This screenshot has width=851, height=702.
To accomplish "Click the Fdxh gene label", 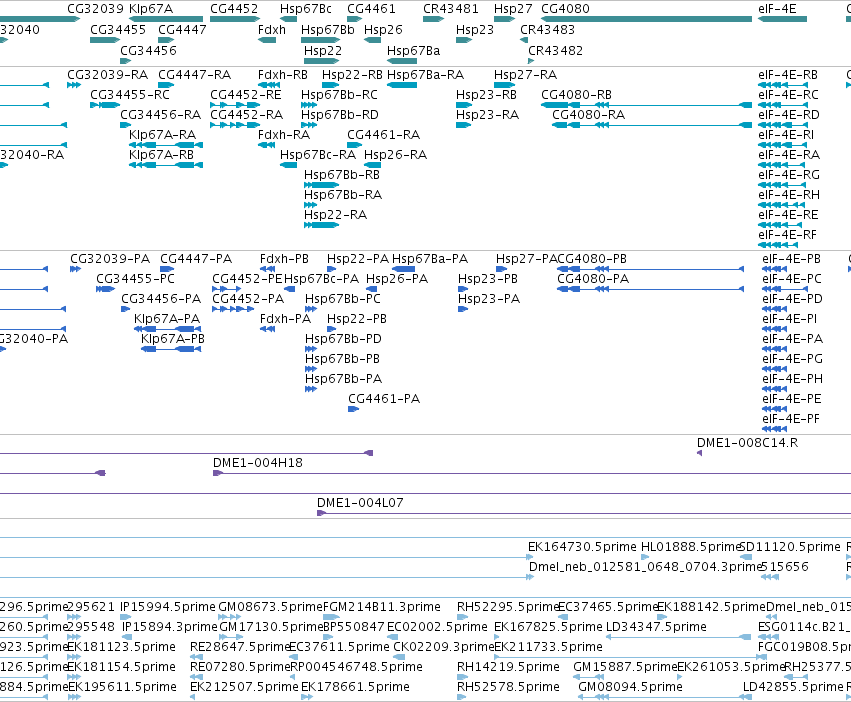I will [x=271, y=30].
